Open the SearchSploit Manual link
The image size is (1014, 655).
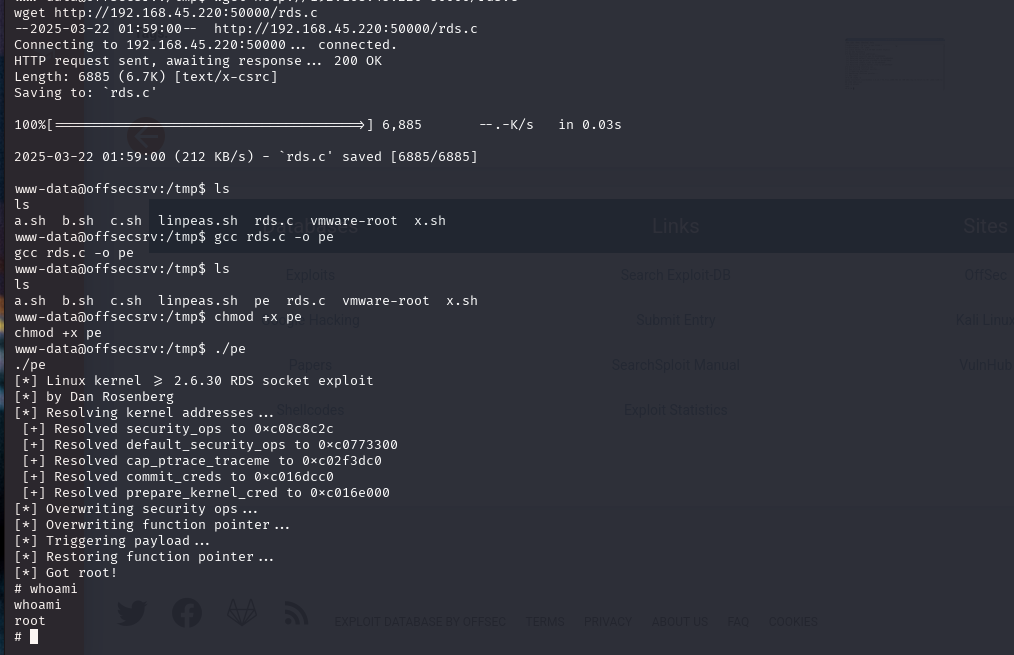[676, 365]
